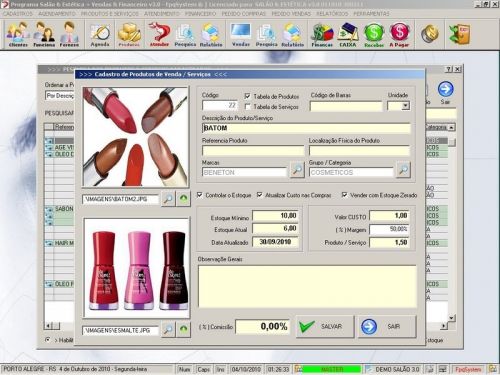Open the PEDIDO COMPRAS menu
500x375 pixels.
(x=244, y=14)
